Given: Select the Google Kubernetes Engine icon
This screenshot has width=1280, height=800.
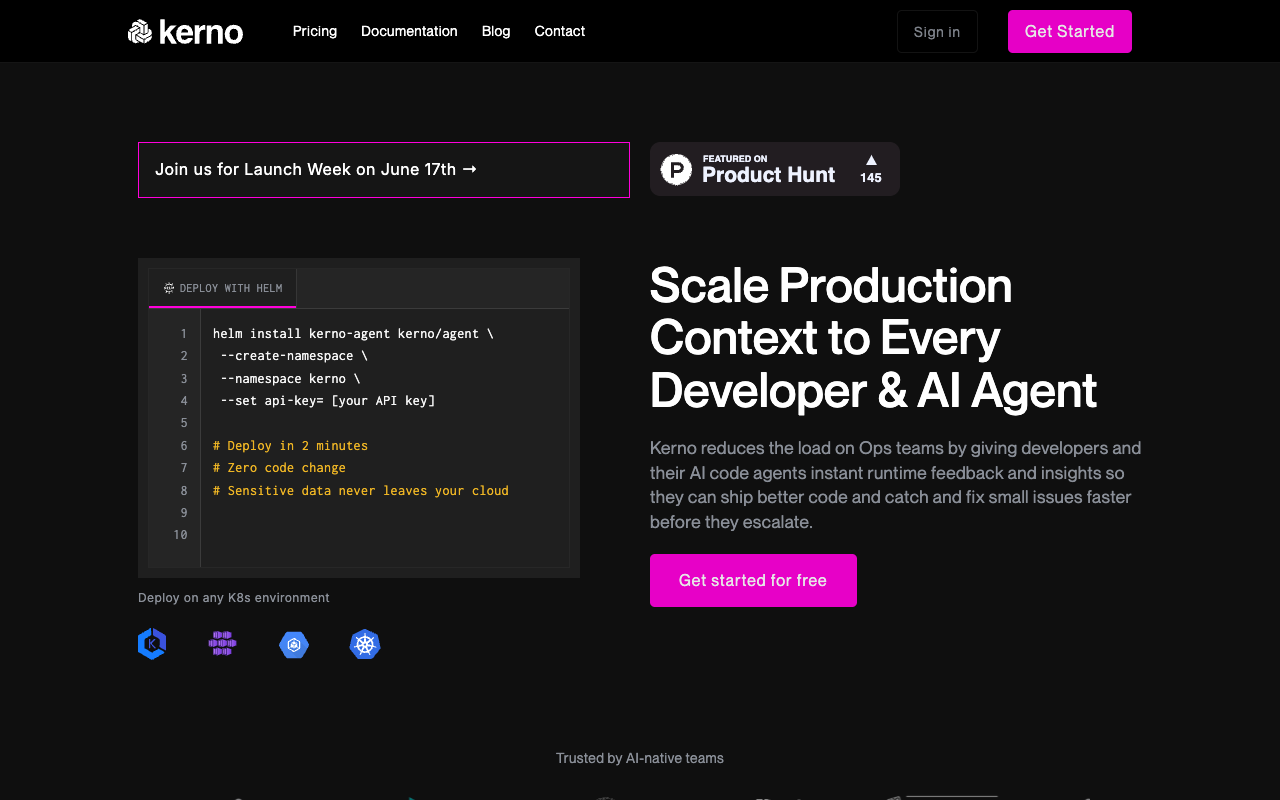Looking at the screenshot, I should (x=293, y=644).
